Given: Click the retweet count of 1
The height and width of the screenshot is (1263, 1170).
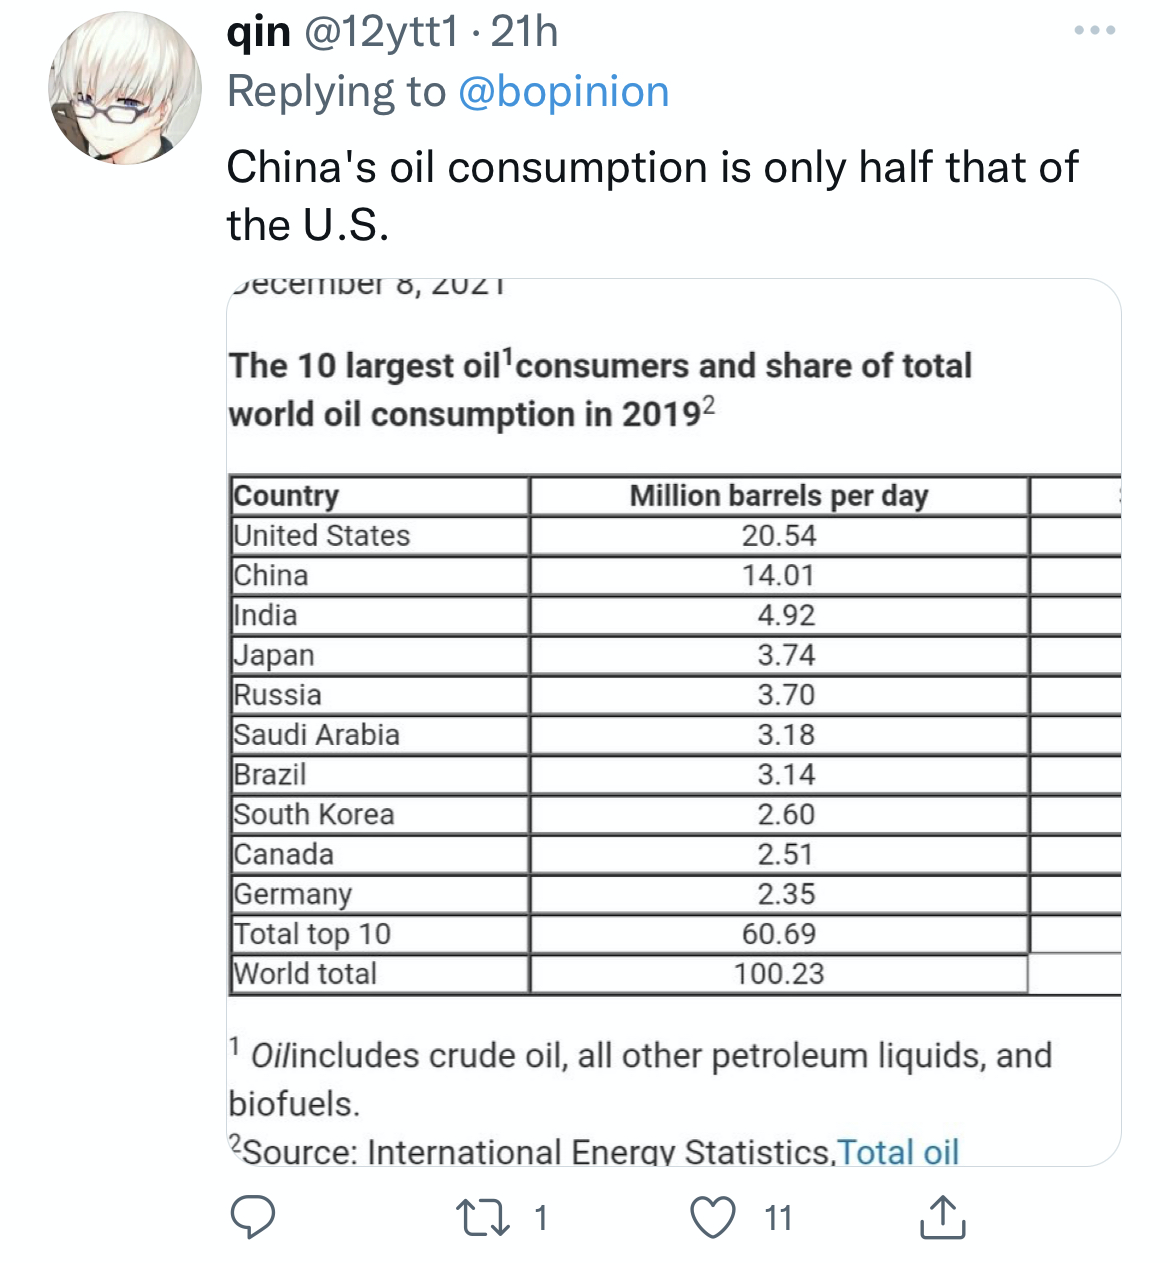Looking at the screenshot, I should coord(541,1217).
